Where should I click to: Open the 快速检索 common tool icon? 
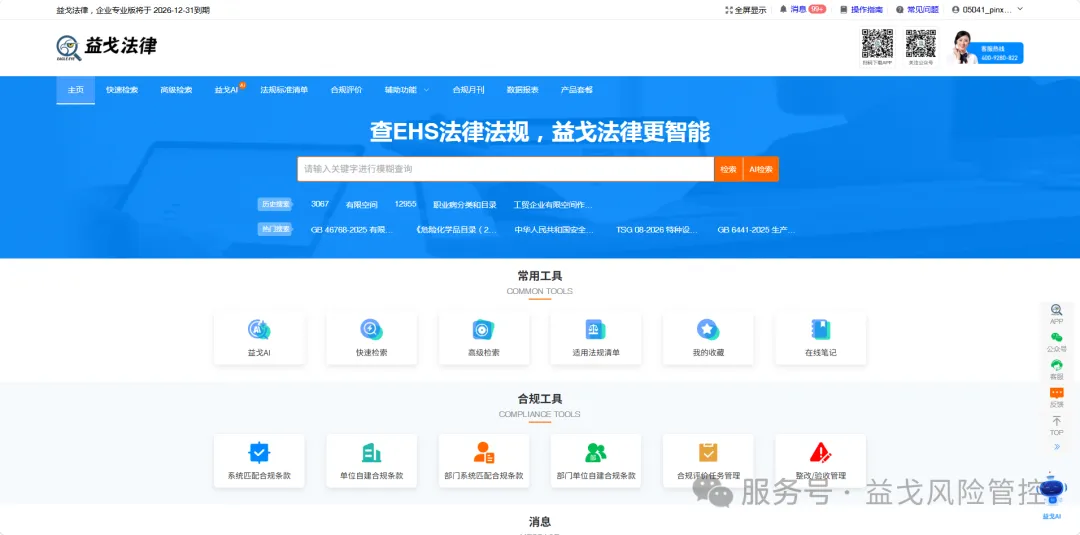(371, 329)
